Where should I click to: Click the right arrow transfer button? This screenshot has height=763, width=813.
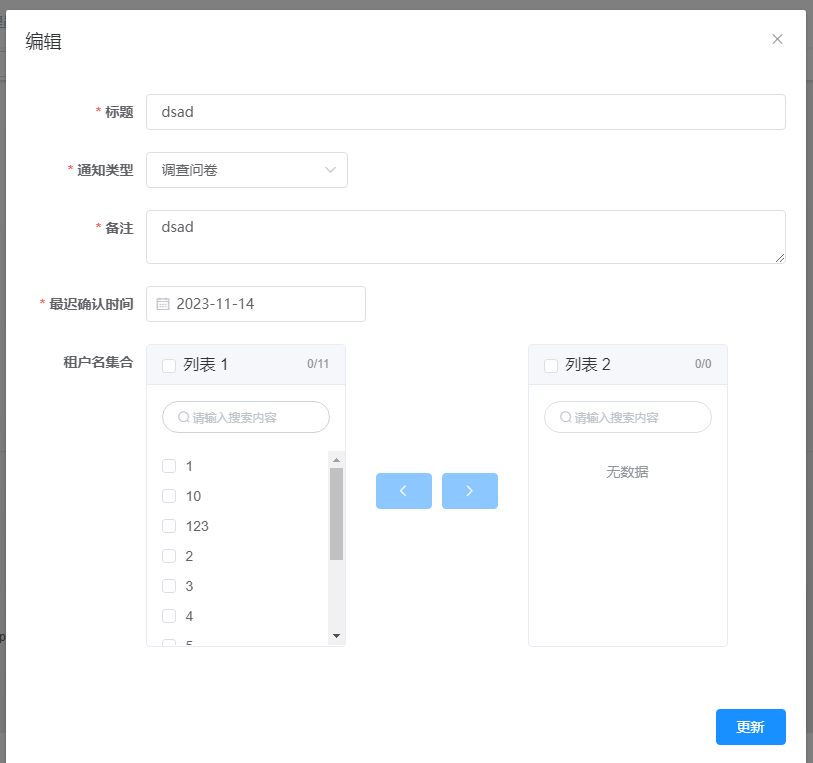pos(469,491)
